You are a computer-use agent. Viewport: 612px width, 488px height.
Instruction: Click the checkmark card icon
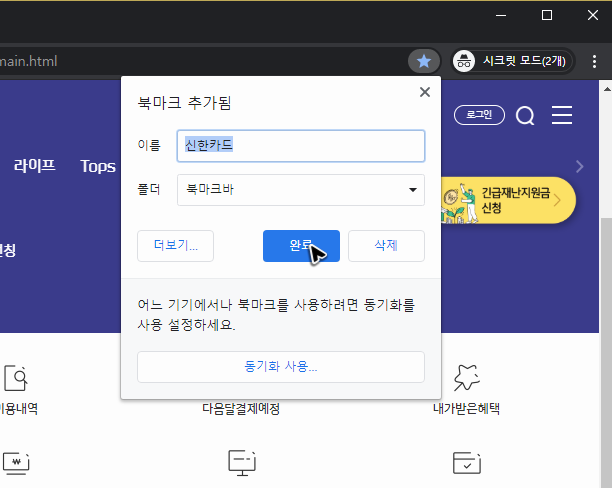tap(467, 463)
